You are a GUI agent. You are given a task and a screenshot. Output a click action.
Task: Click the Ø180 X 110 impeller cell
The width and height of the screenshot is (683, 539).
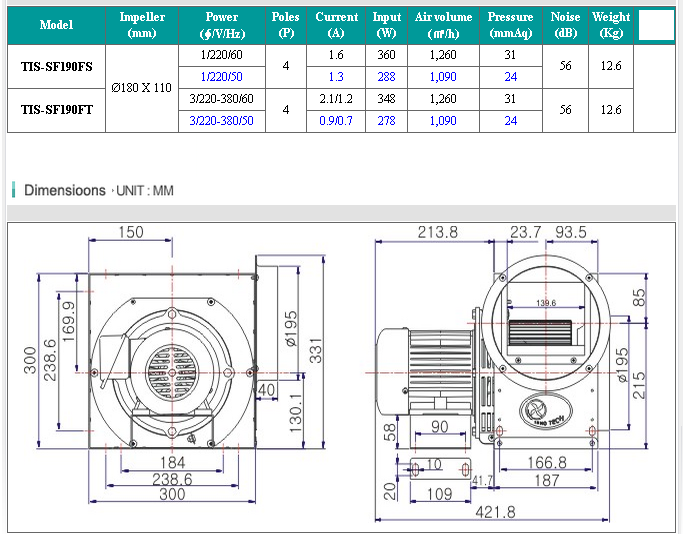click(x=143, y=88)
